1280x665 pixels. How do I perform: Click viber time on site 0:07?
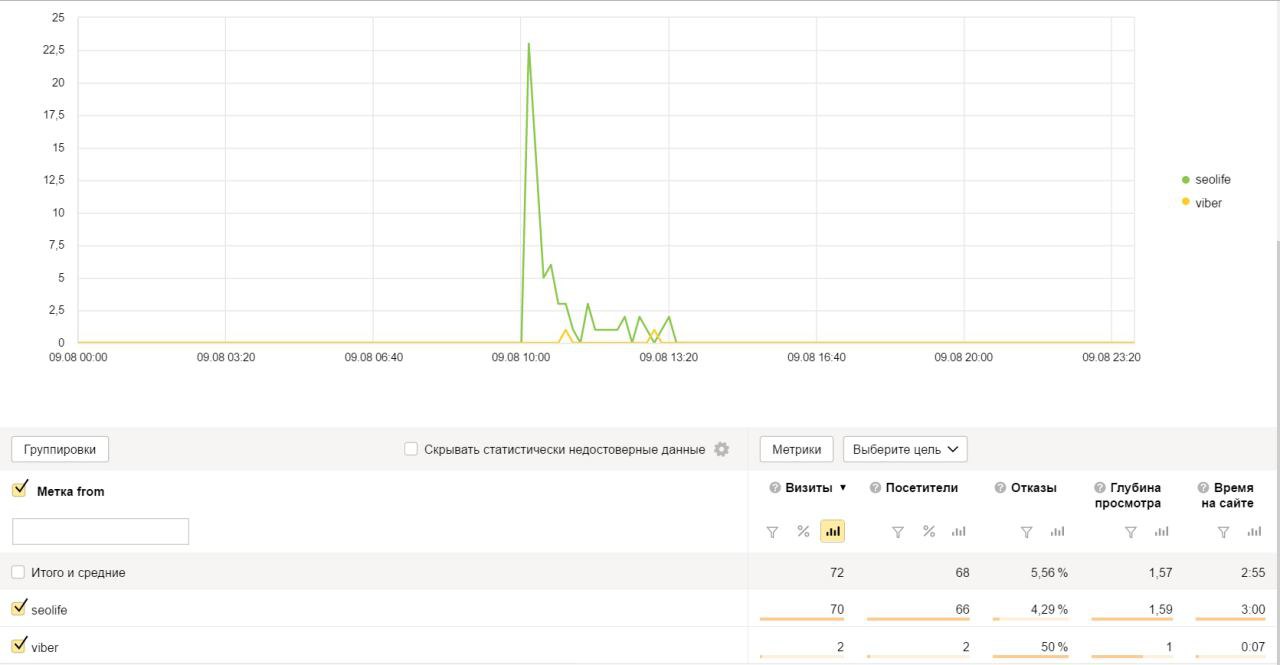1253,647
